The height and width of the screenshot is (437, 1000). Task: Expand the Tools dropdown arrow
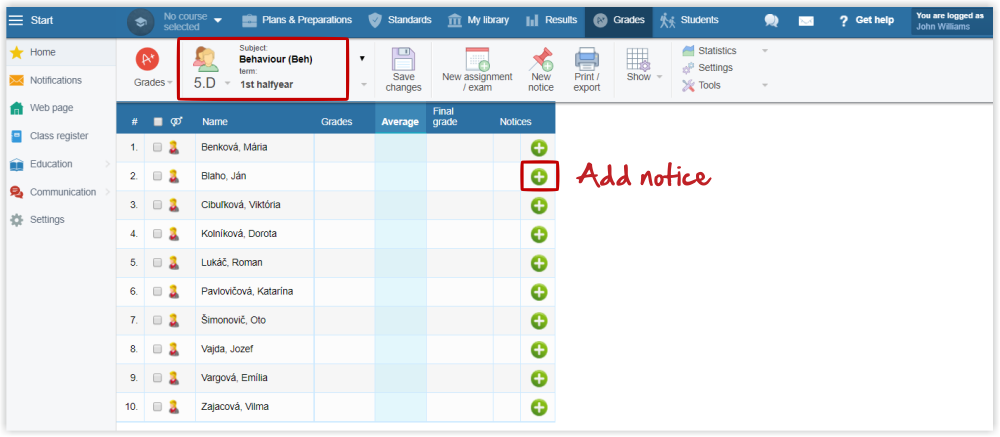coord(765,85)
